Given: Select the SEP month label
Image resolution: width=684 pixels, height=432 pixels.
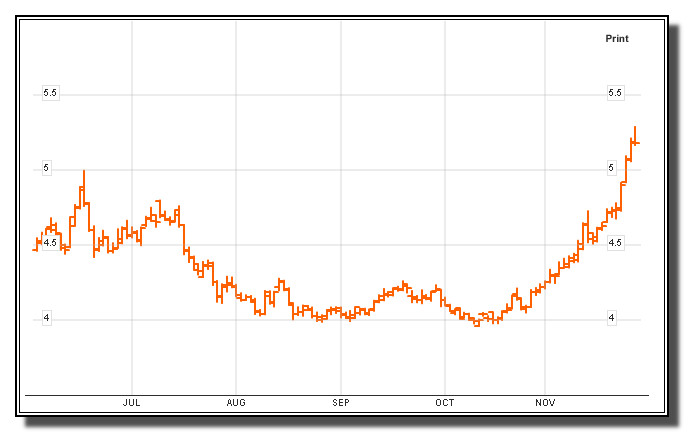Looking at the screenshot, I should [341, 402].
